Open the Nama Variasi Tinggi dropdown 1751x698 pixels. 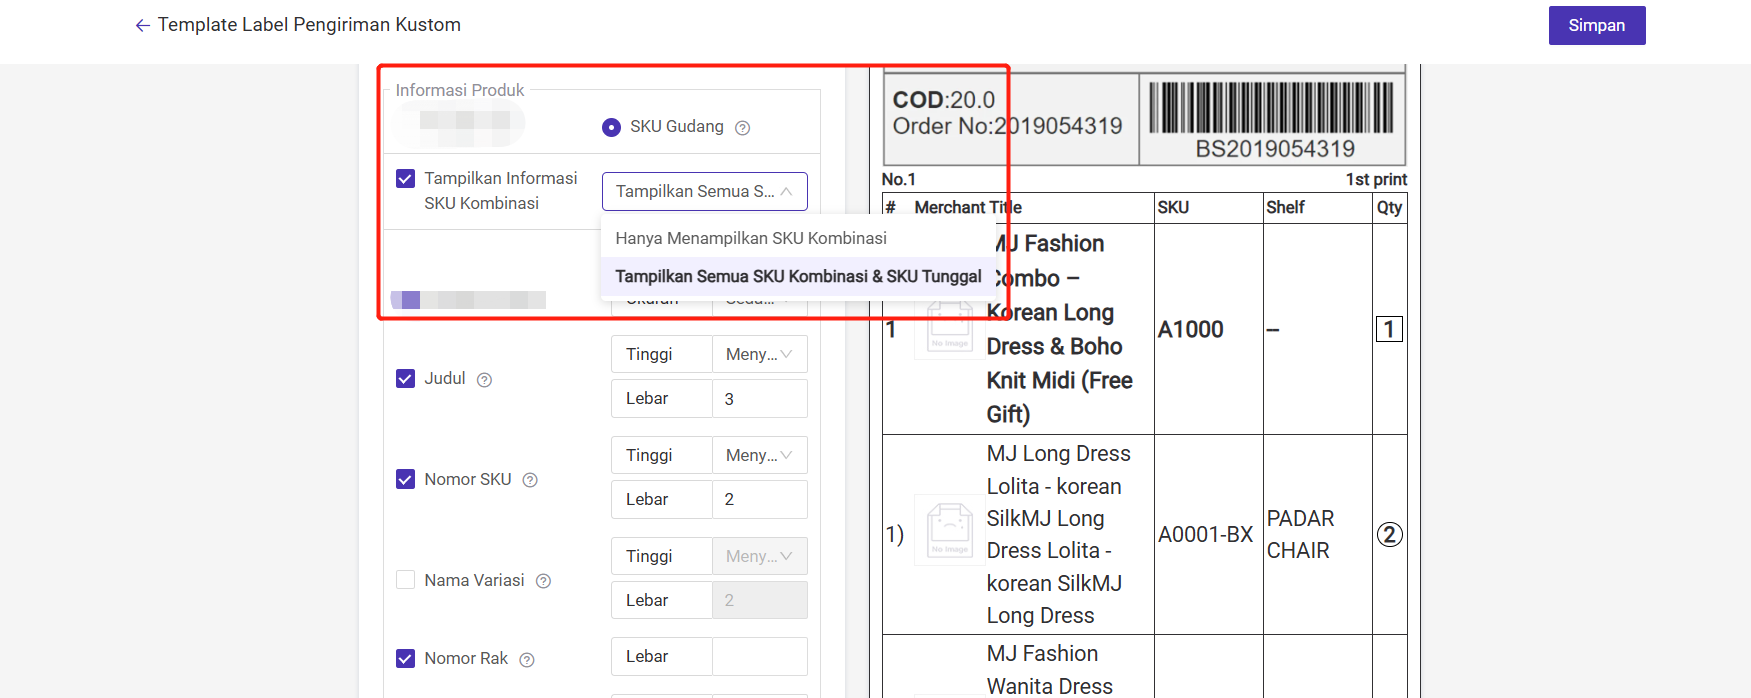(759, 557)
